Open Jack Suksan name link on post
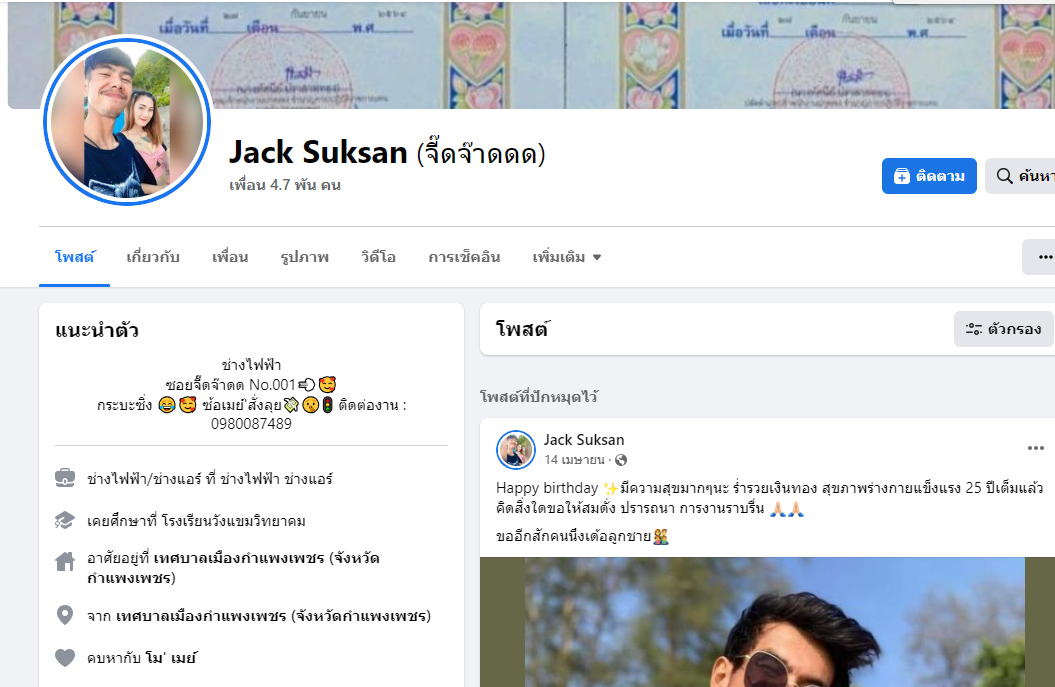Viewport: 1055px width, 687px height. (584, 440)
